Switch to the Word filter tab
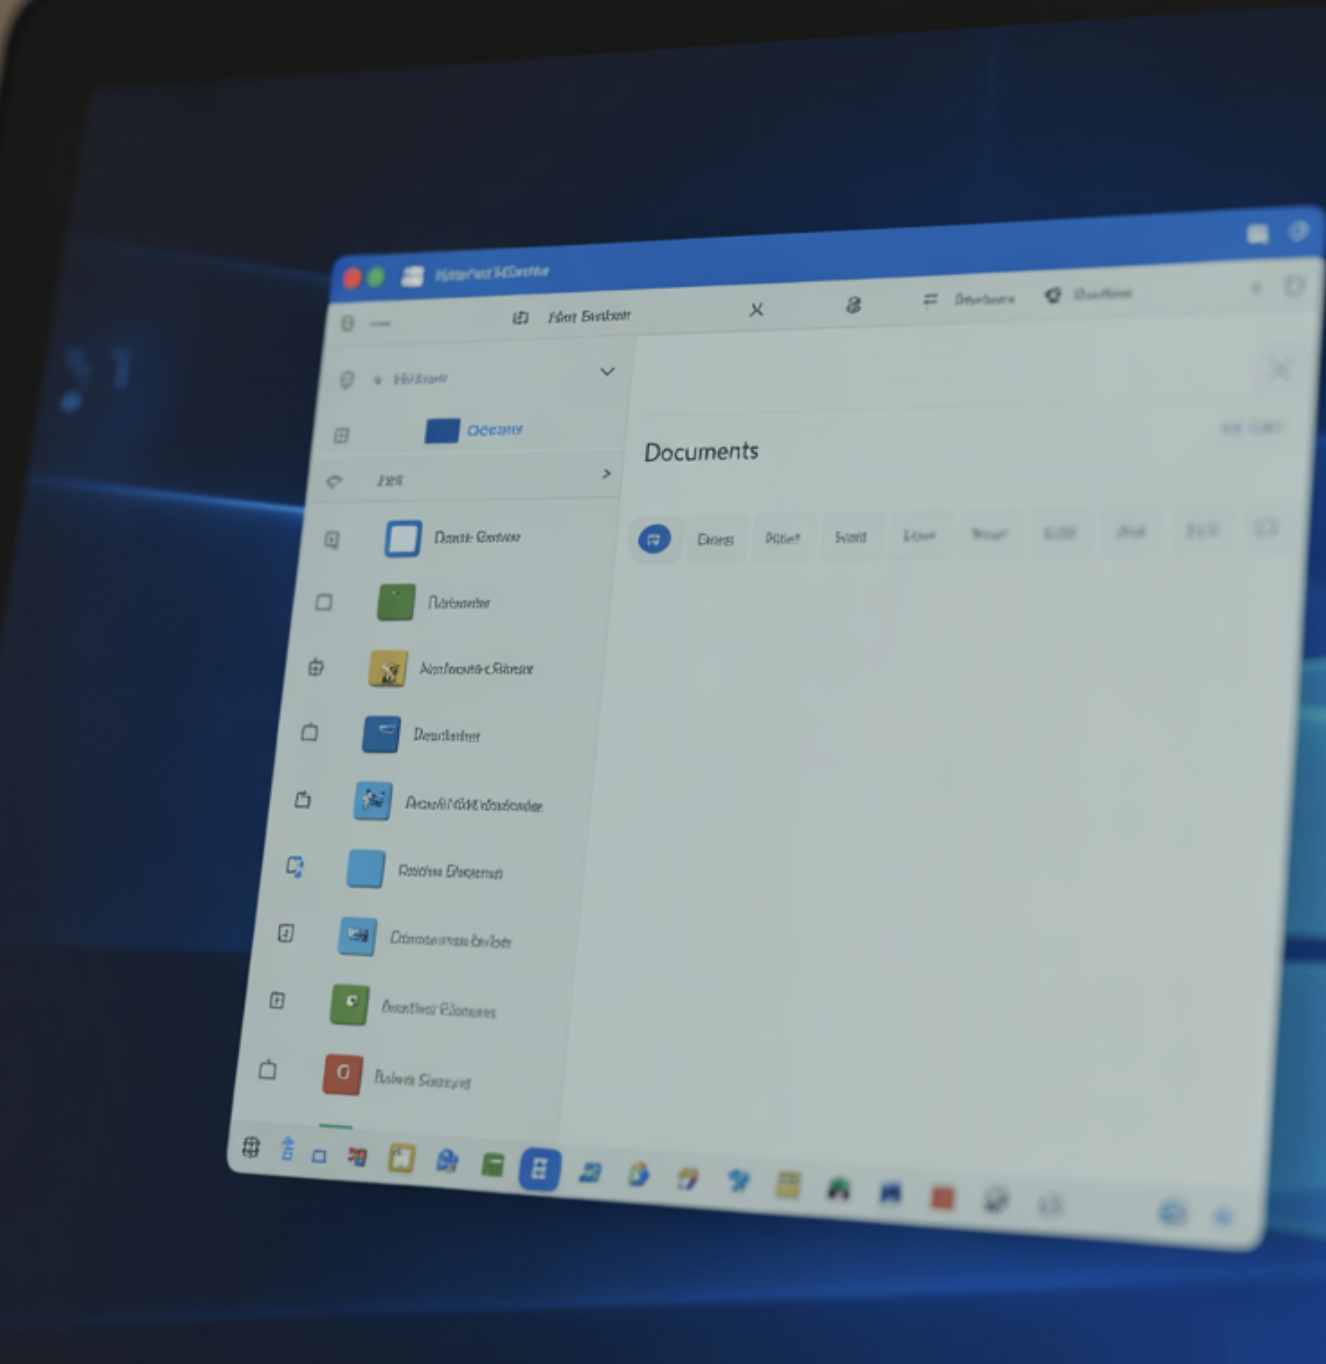 (x=852, y=536)
